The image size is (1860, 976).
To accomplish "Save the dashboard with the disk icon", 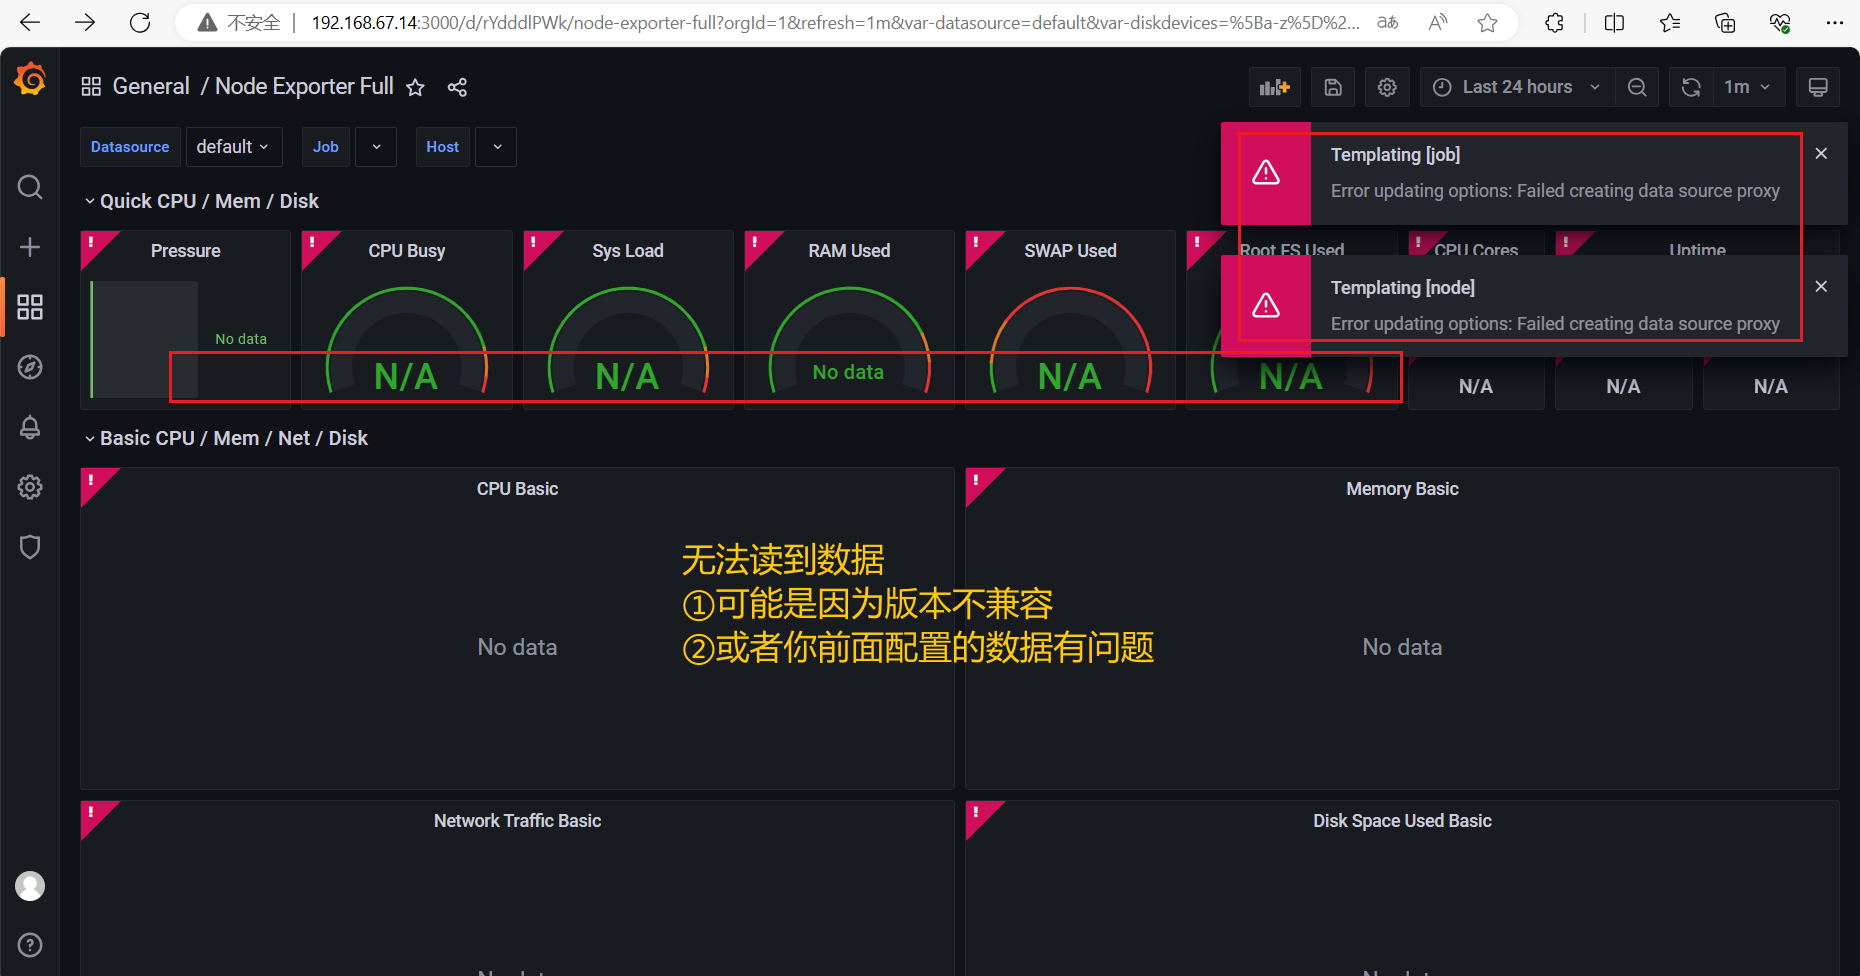I will 1333,87.
